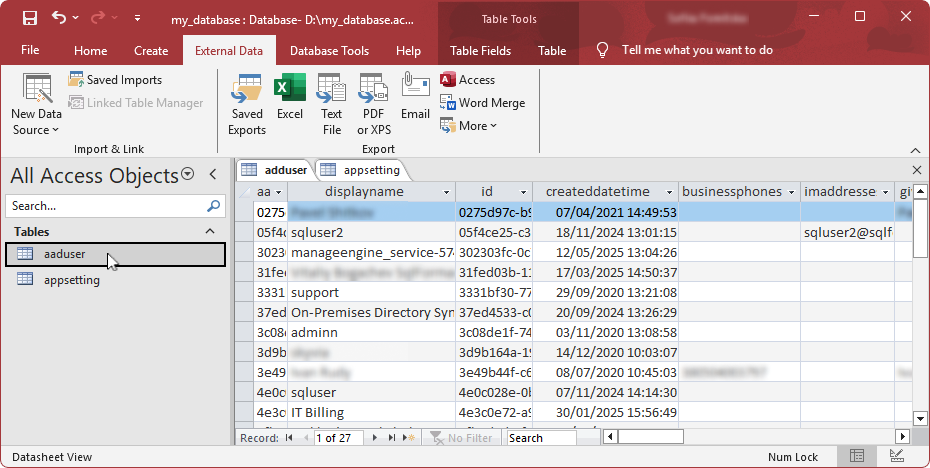
Task: Switch to the appsetting document tab
Action: pos(361,170)
